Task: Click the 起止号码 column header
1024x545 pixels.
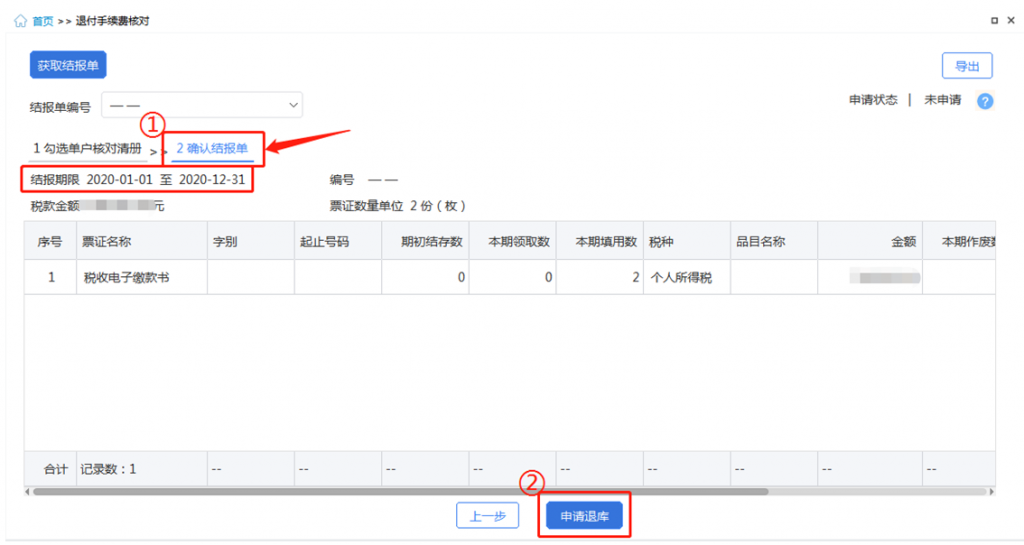Action: click(x=338, y=241)
